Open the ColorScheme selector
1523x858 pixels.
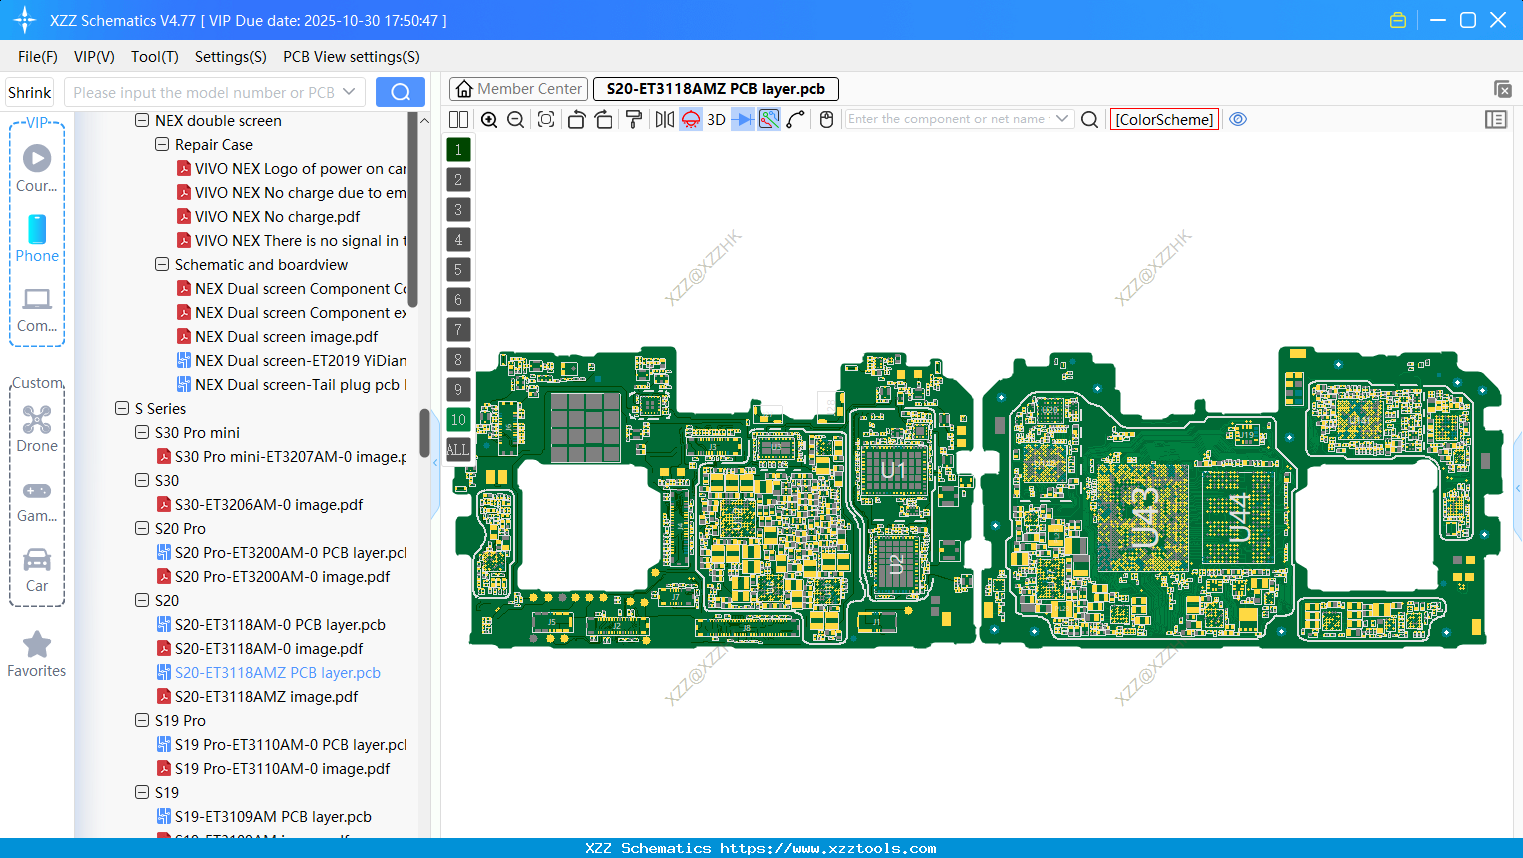[1163, 119]
